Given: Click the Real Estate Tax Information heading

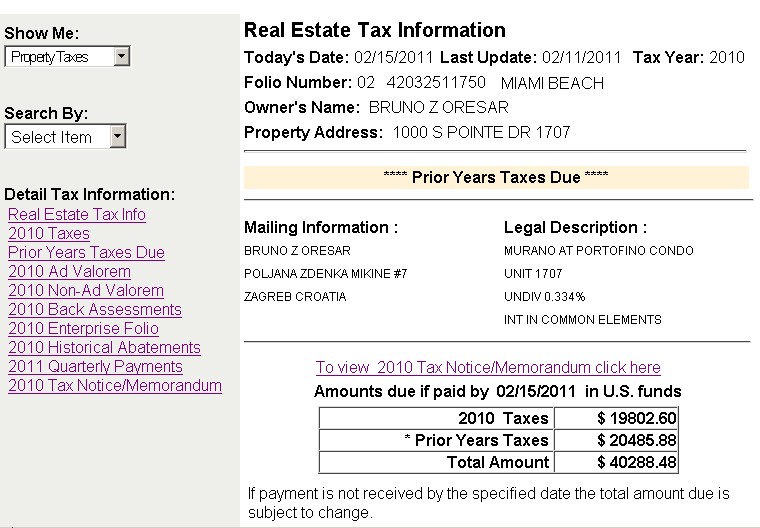Looking at the screenshot, I should (x=375, y=31).
